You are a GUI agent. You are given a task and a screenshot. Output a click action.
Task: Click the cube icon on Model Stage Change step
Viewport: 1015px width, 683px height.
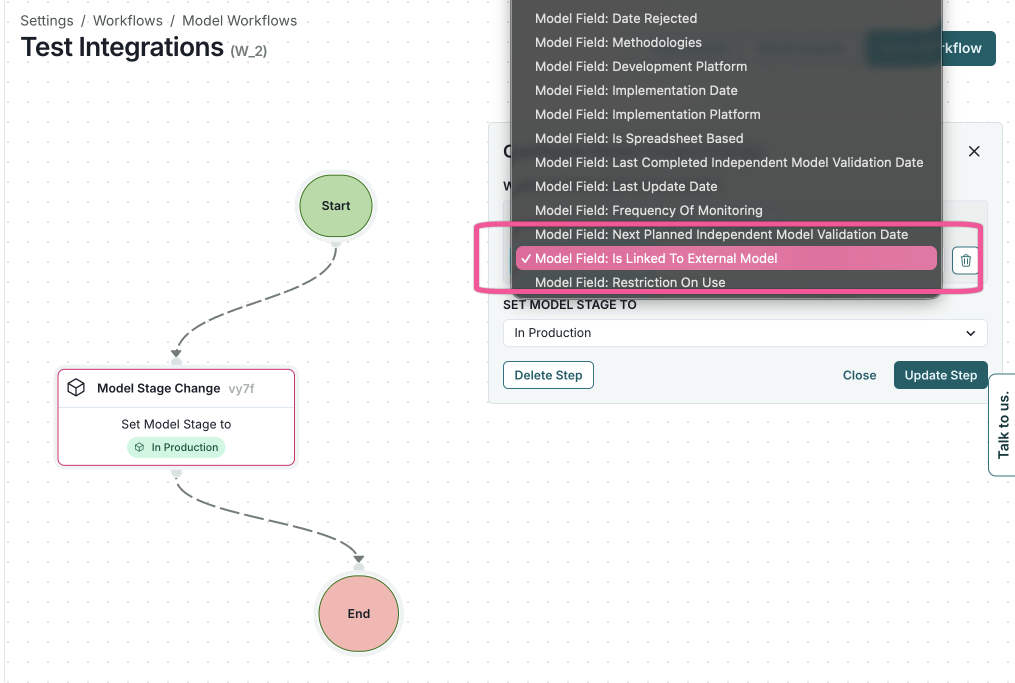click(x=76, y=389)
